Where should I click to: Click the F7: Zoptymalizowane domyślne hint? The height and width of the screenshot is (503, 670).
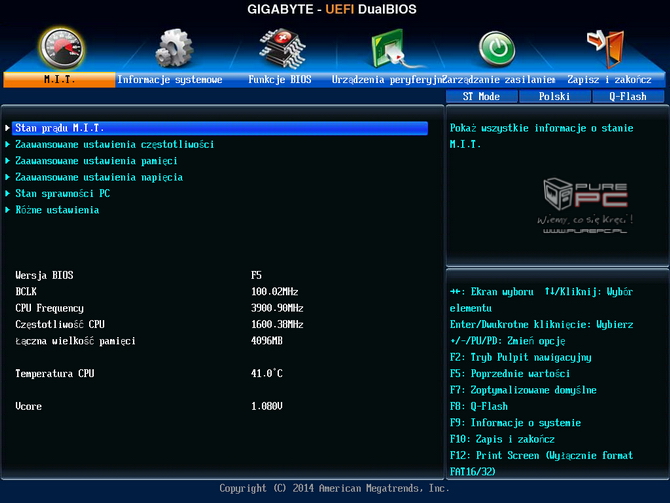(523, 390)
